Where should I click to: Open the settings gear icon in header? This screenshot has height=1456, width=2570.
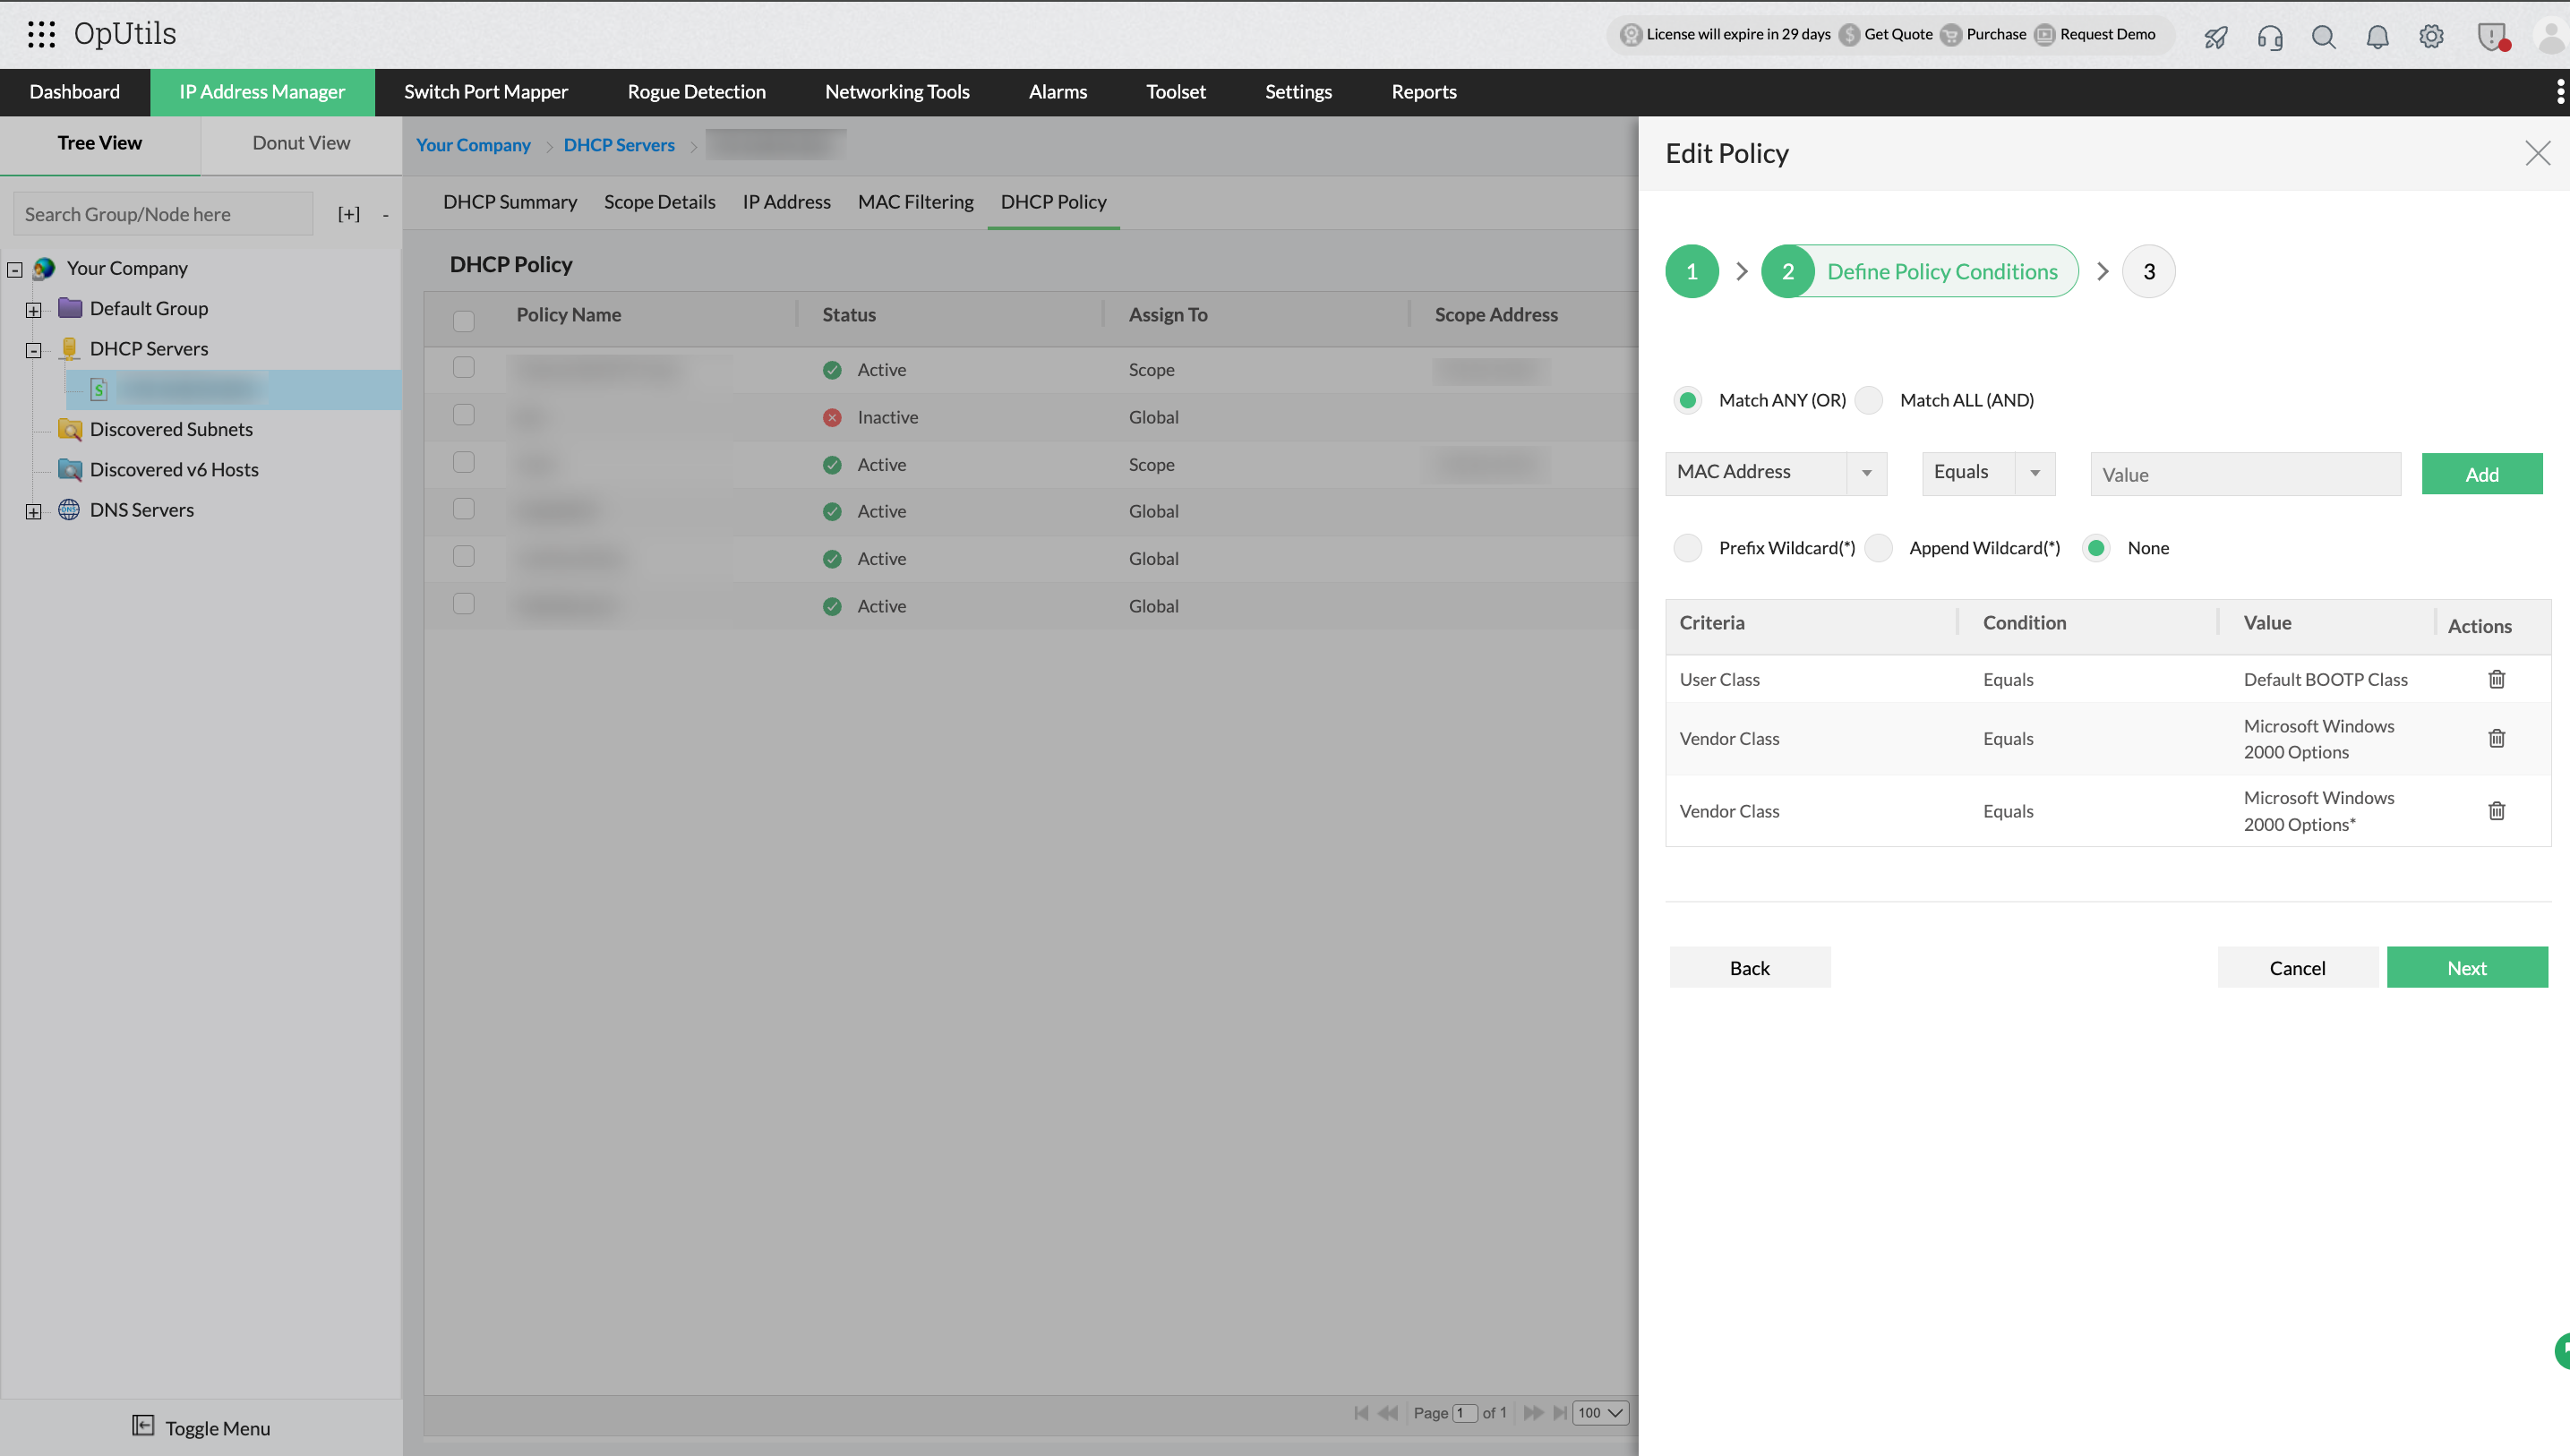pos(2431,37)
